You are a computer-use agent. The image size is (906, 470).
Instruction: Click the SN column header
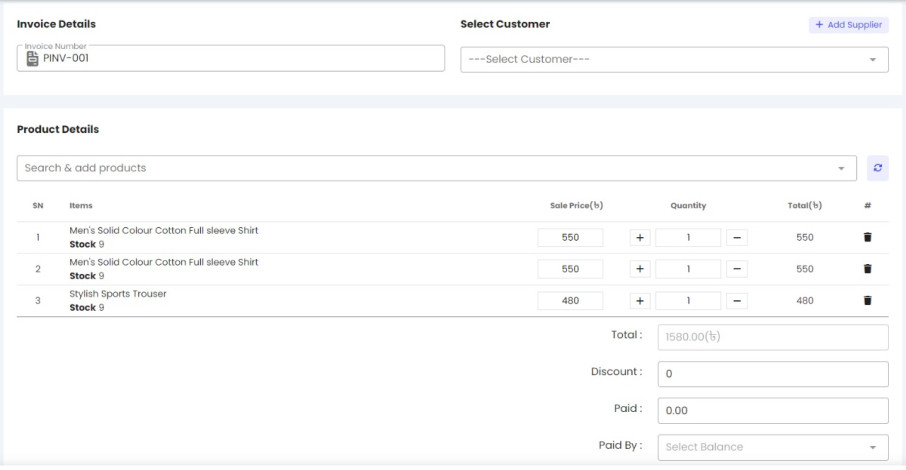point(38,205)
